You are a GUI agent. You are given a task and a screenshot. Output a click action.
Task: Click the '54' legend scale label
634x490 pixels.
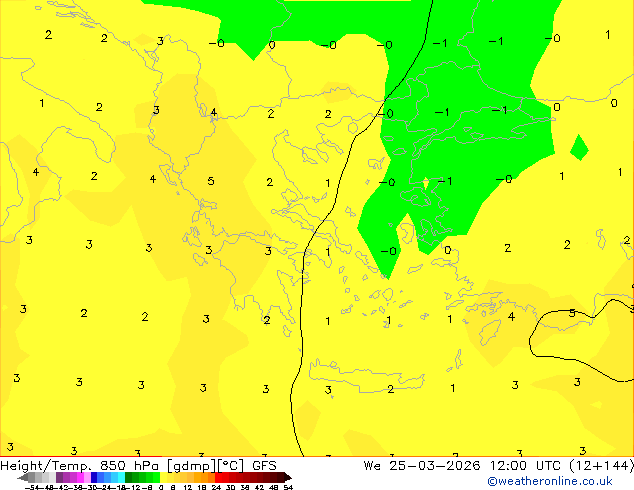coord(288,487)
